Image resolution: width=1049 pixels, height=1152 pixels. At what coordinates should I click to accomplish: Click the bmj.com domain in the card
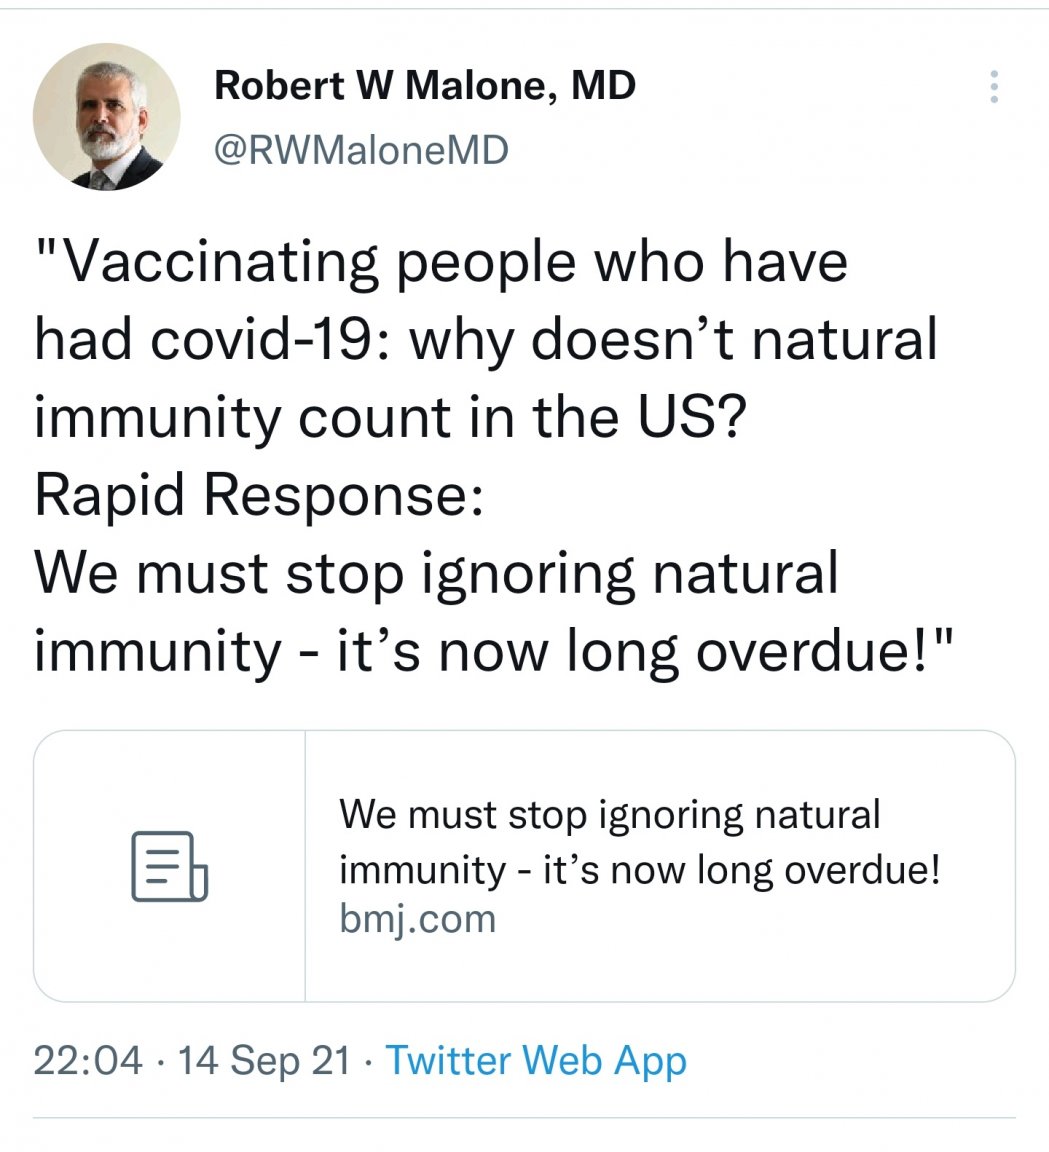pos(417,918)
